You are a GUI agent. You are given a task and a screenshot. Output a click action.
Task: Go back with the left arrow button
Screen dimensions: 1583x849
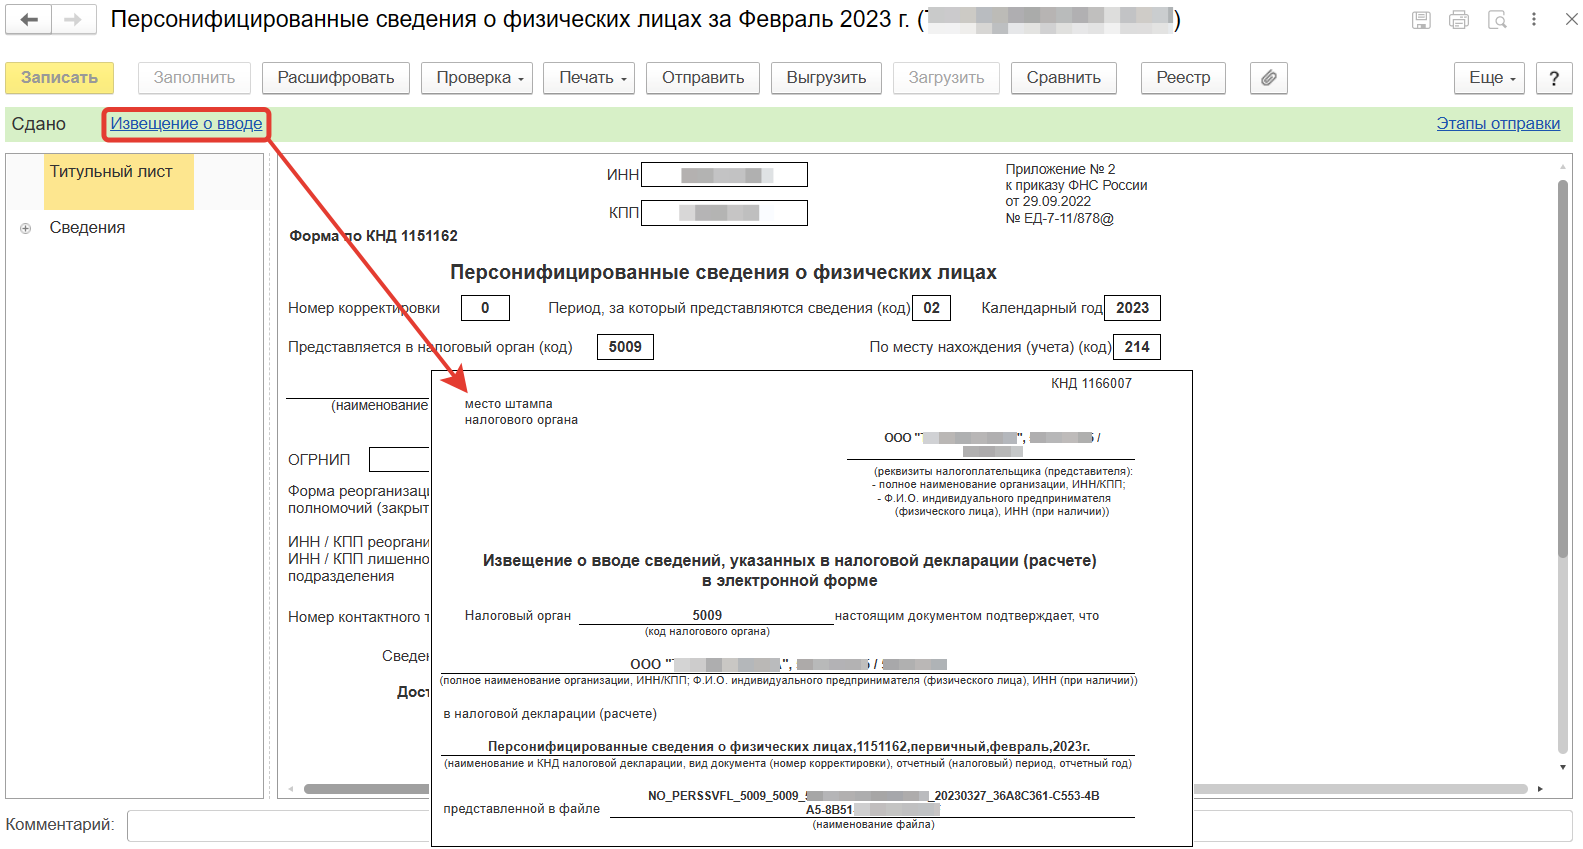(x=29, y=20)
